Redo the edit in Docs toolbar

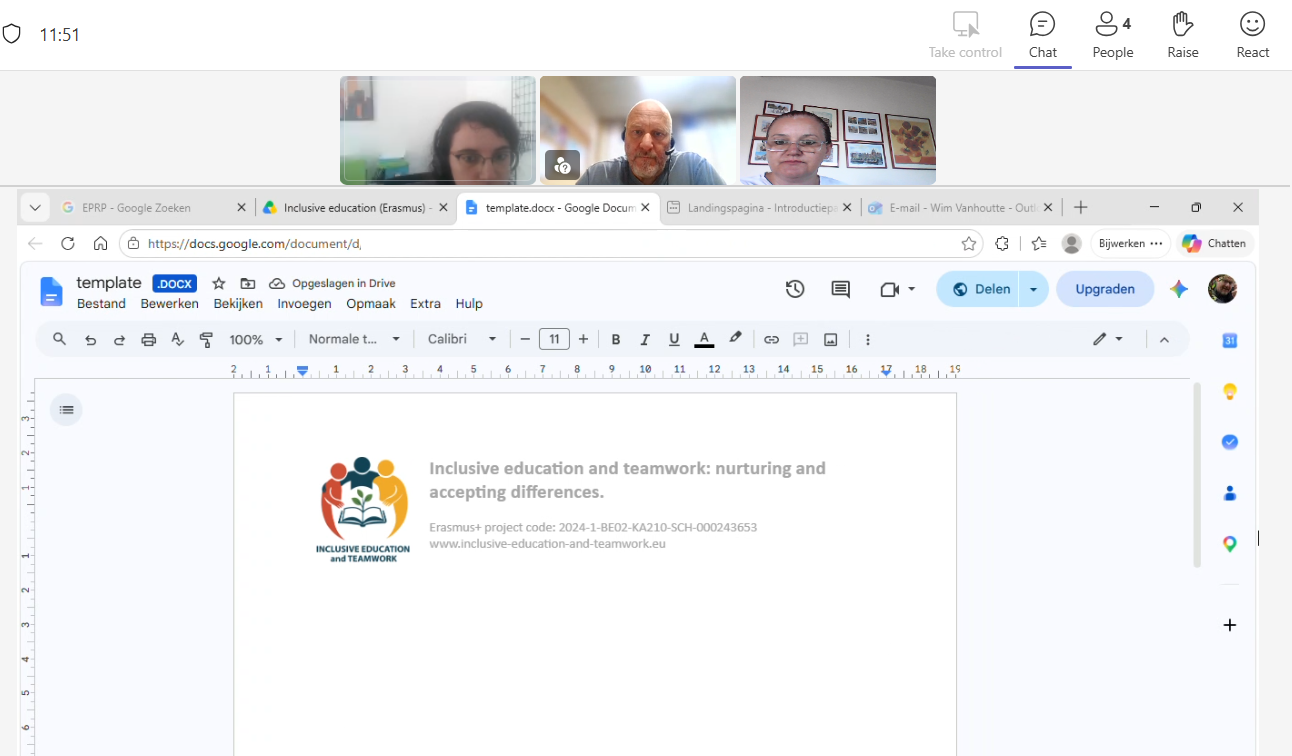click(119, 340)
